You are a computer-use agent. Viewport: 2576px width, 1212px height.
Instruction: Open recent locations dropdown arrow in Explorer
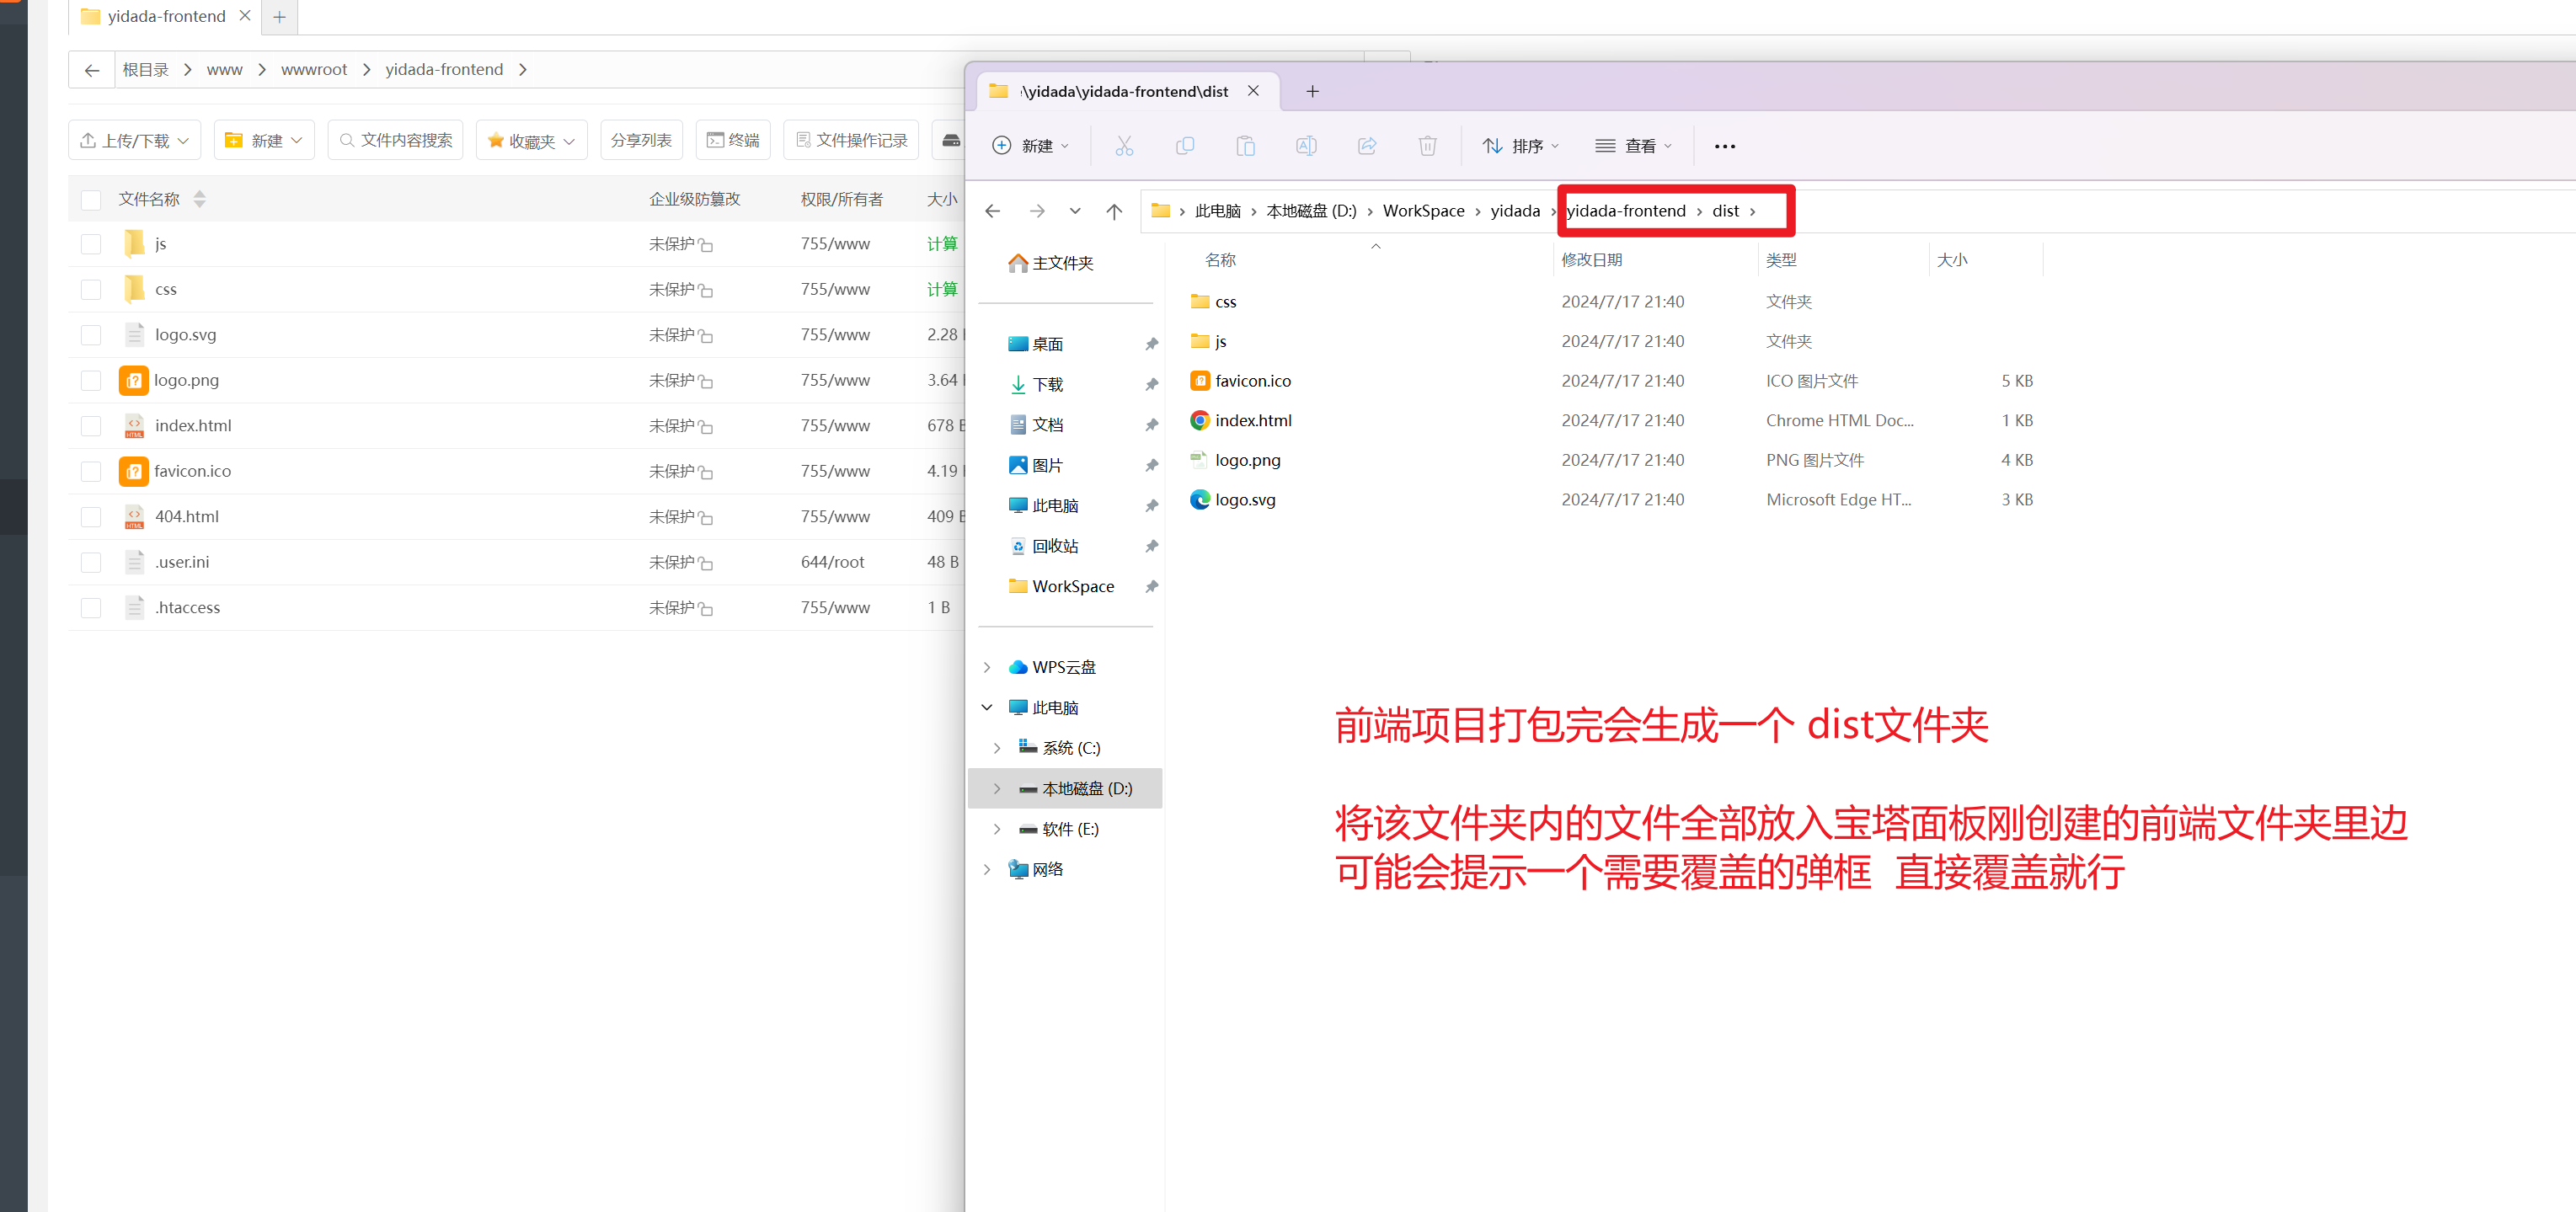tap(1075, 211)
